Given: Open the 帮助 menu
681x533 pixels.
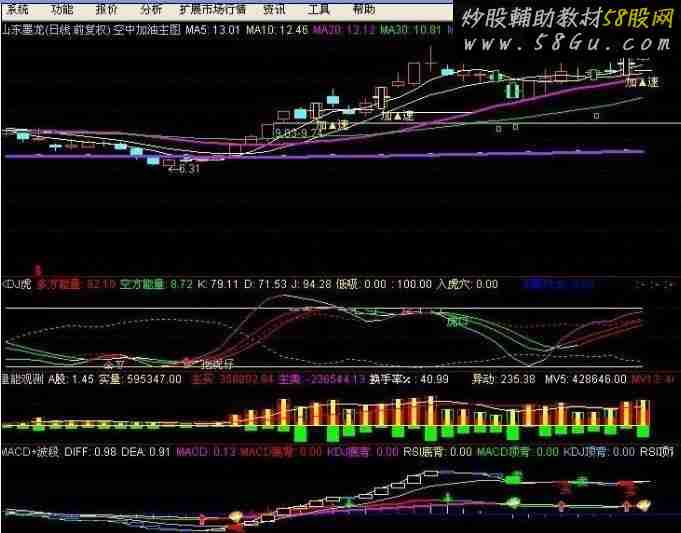Looking at the screenshot, I should [x=363, y=9].
